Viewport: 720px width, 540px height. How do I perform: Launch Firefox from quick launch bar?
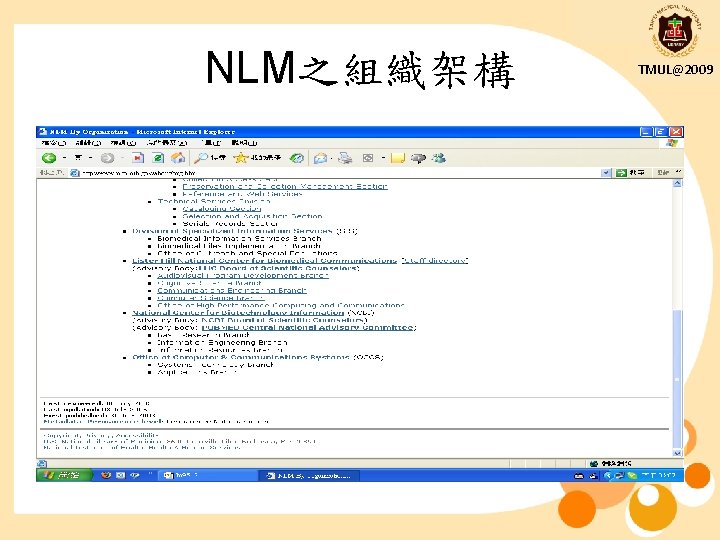(x=106, y=475)
